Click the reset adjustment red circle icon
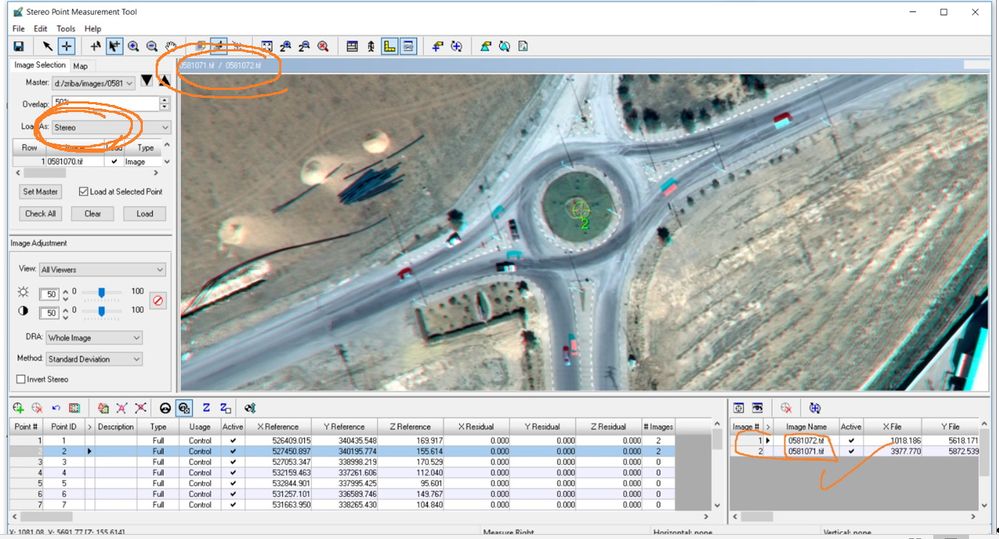The width and height of the screenshot is (999, 539). (158, 300)
